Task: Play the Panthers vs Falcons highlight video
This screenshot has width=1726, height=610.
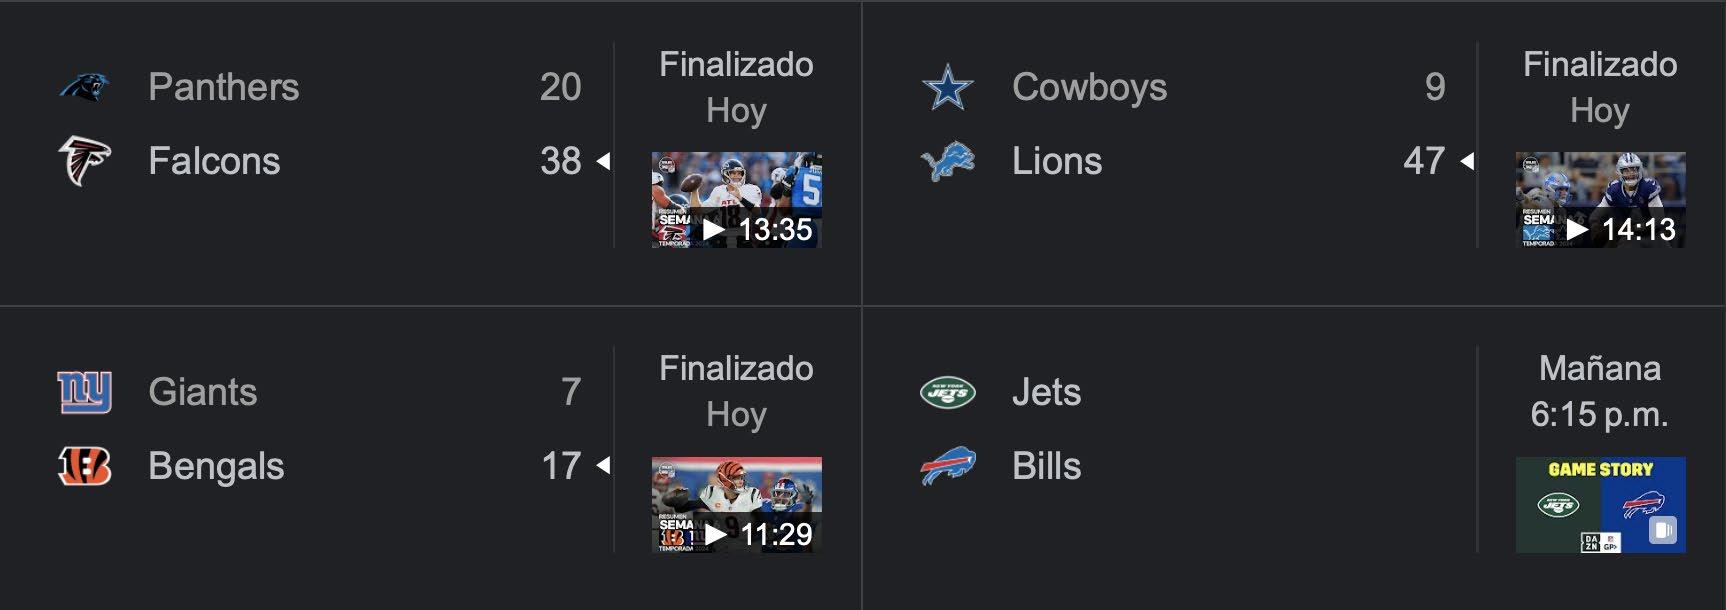Action: point(736,200)
